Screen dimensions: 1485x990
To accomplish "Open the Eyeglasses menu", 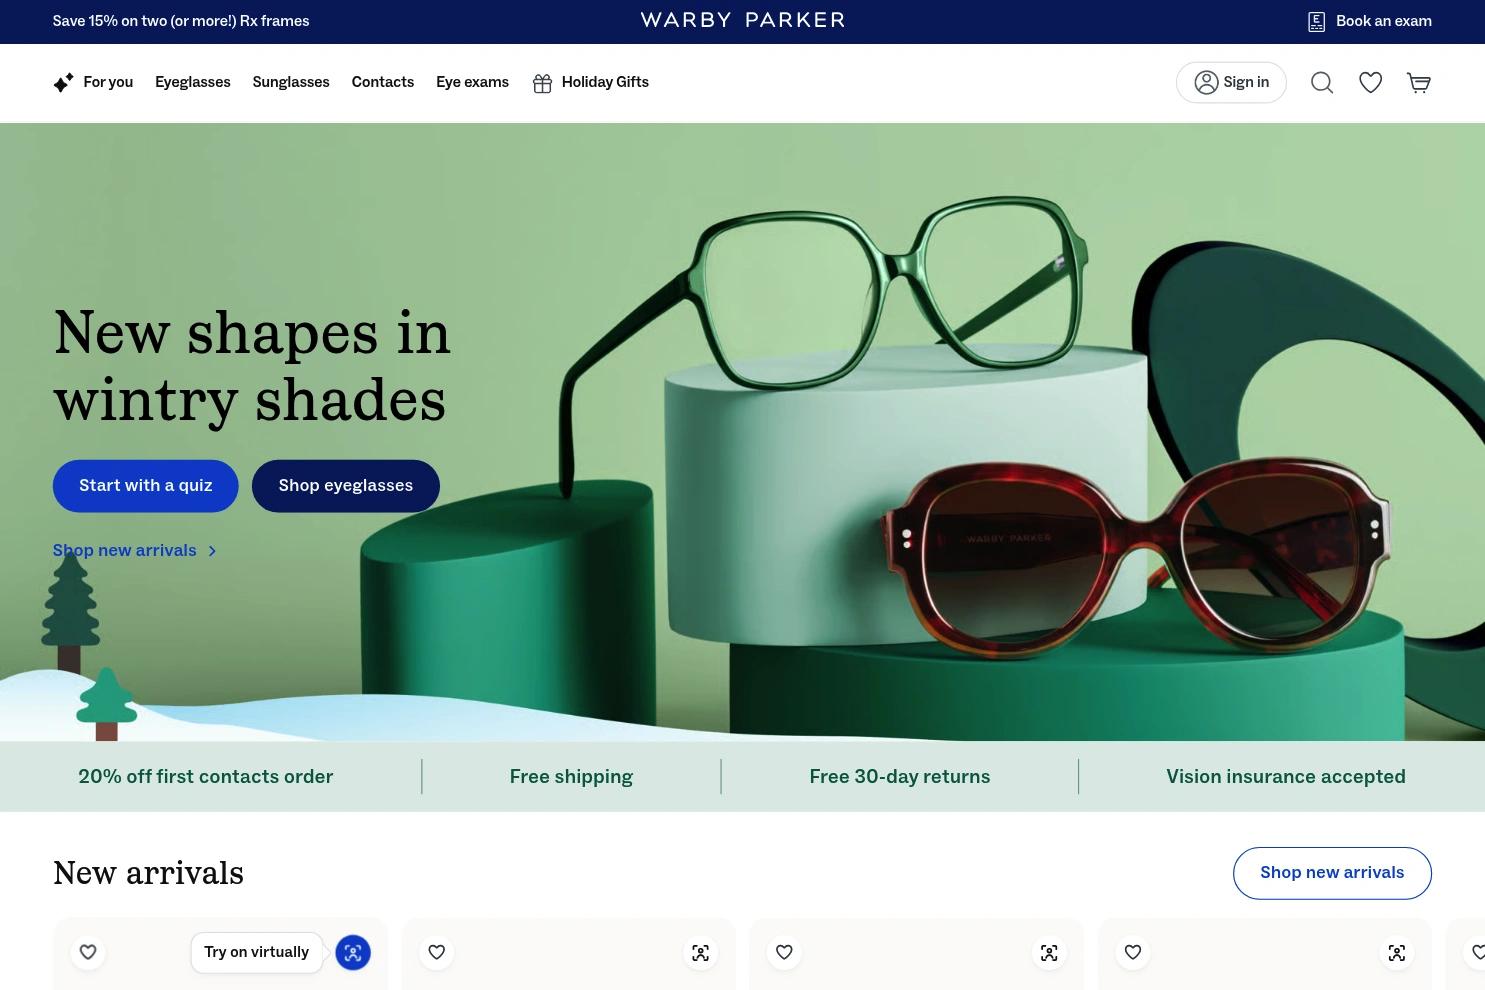I will point(193,82).
